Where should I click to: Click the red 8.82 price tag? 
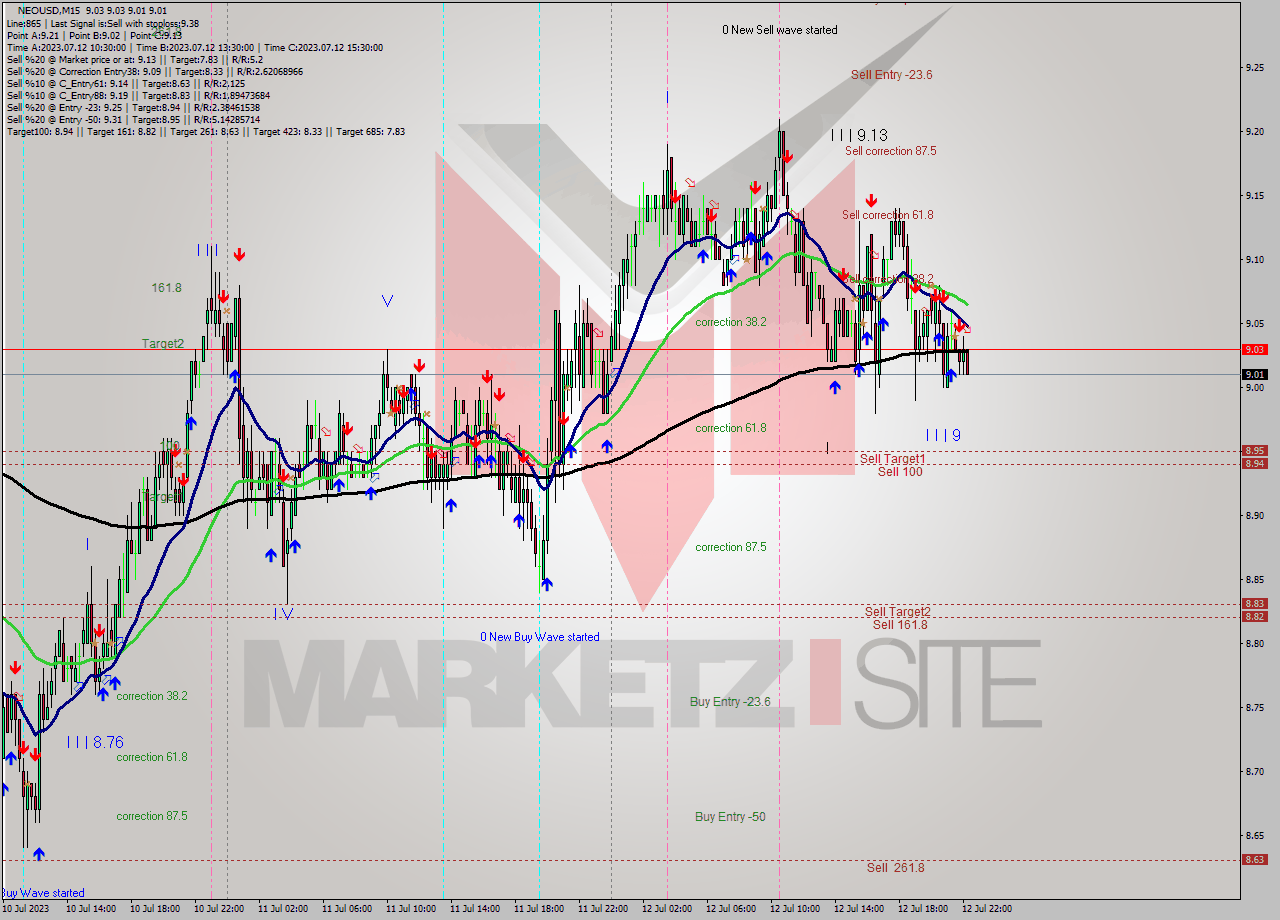tap(1255, 616)
